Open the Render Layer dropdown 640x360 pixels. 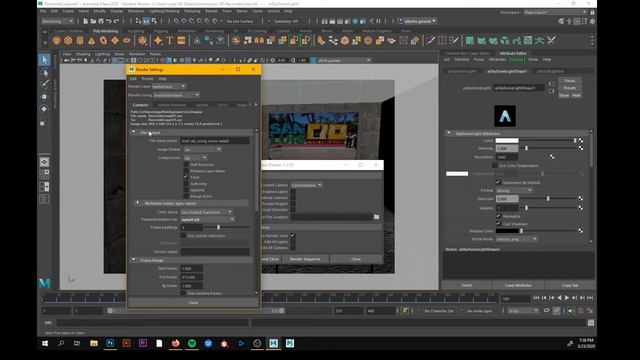click(x=169, y=87)
